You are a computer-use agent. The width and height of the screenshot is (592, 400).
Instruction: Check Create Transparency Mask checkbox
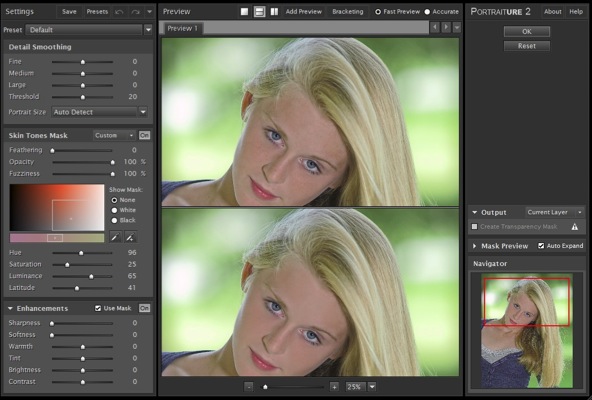tap(475, 227)
